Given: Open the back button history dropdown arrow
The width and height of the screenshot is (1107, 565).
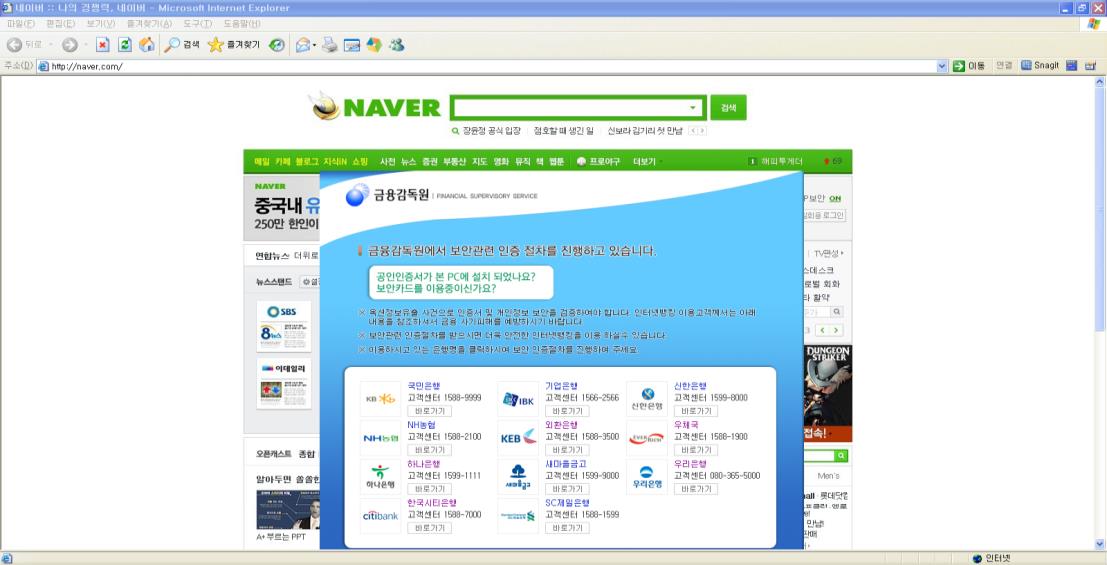Looking at the screenshot, I should click(51, 45).
